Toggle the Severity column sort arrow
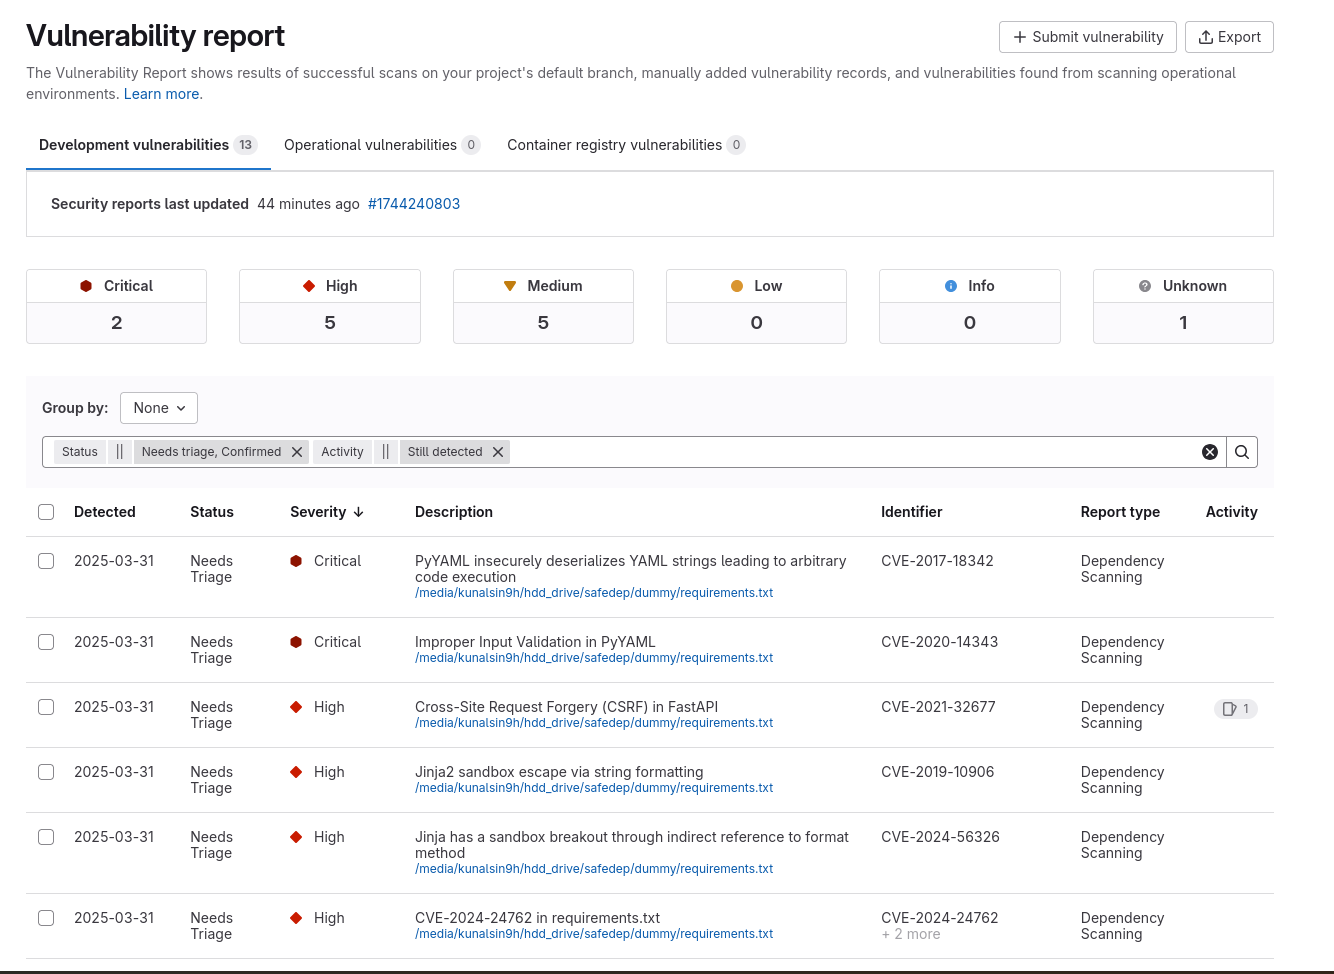1334x974 pixels. pos(359,511)
